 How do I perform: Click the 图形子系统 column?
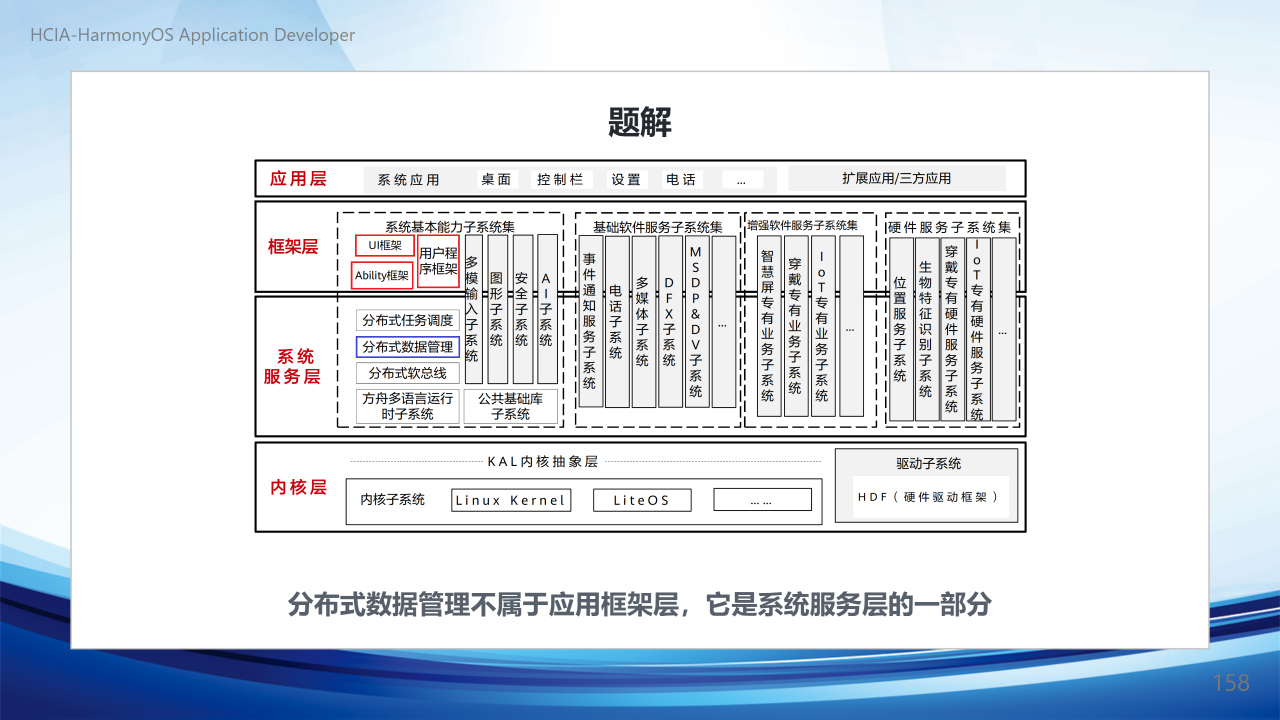tap(497, 309)
